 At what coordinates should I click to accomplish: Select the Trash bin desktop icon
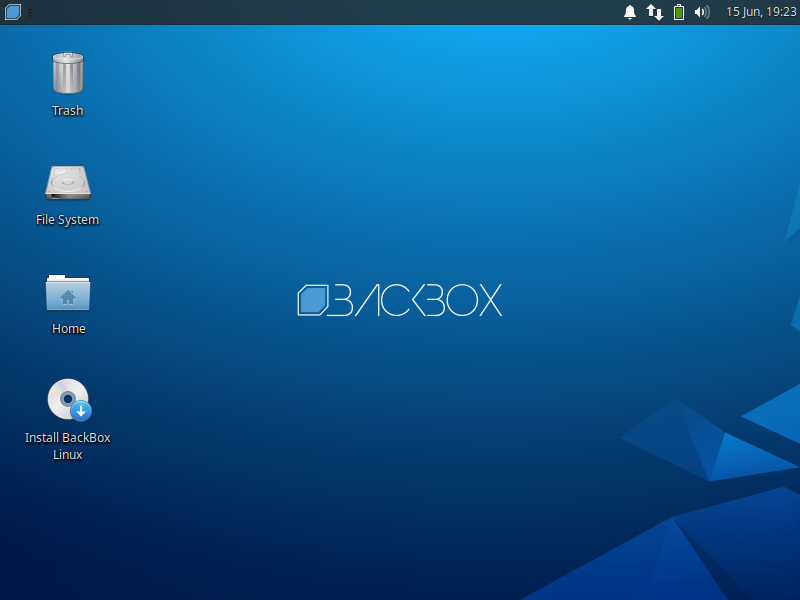coord(67,74)
